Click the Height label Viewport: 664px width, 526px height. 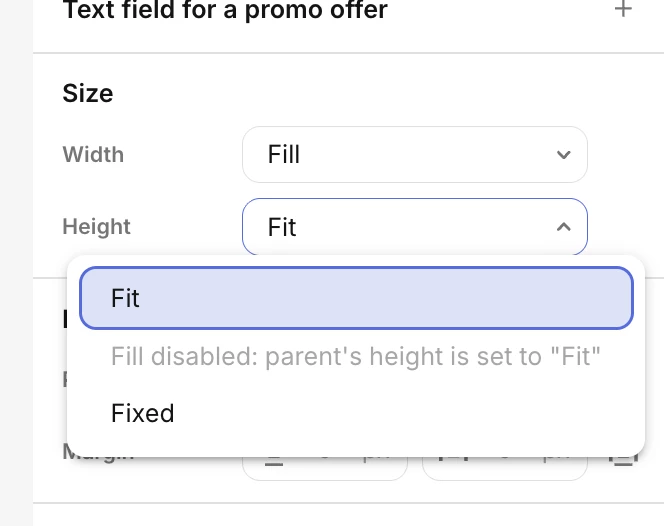click(x=96, y=227)
